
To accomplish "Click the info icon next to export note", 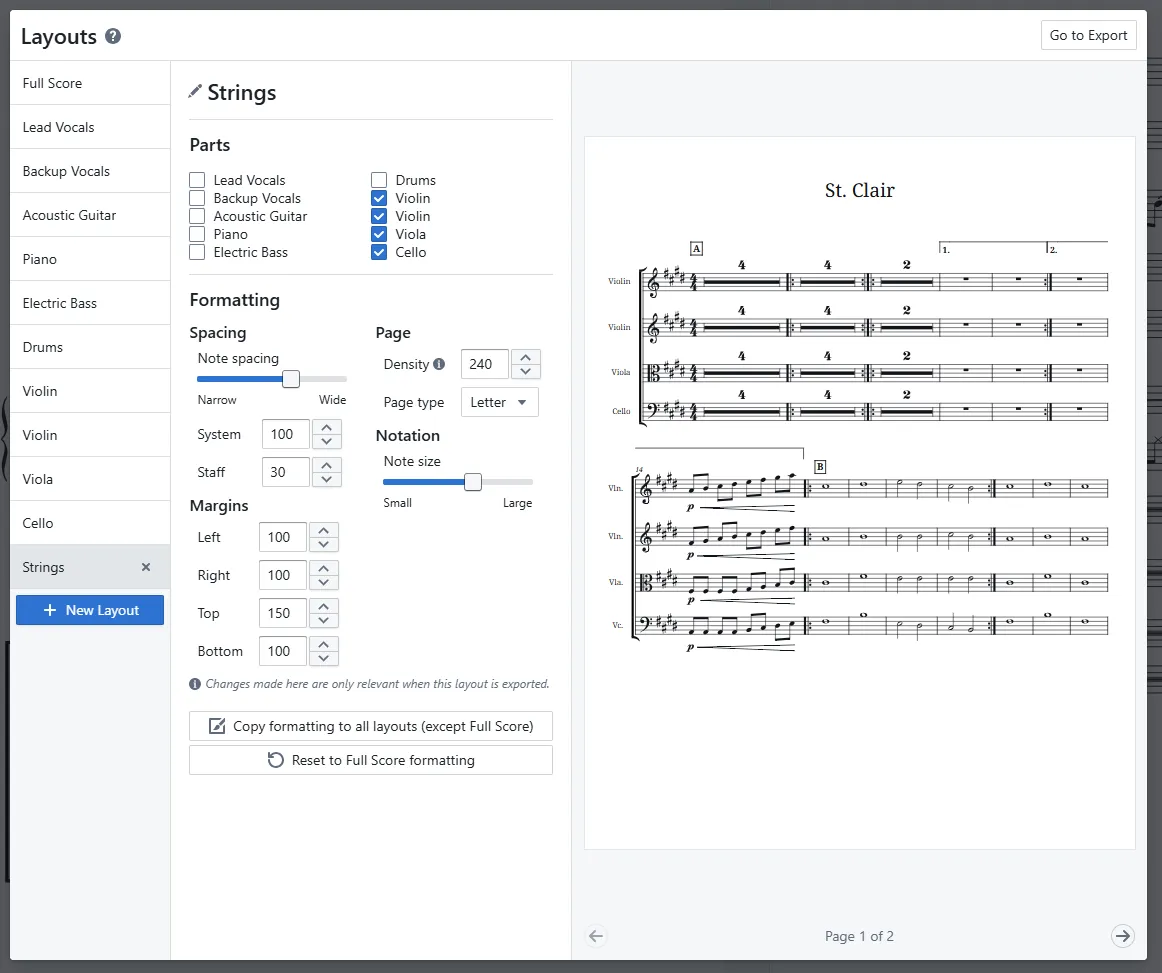I will [x=194, y=684].
